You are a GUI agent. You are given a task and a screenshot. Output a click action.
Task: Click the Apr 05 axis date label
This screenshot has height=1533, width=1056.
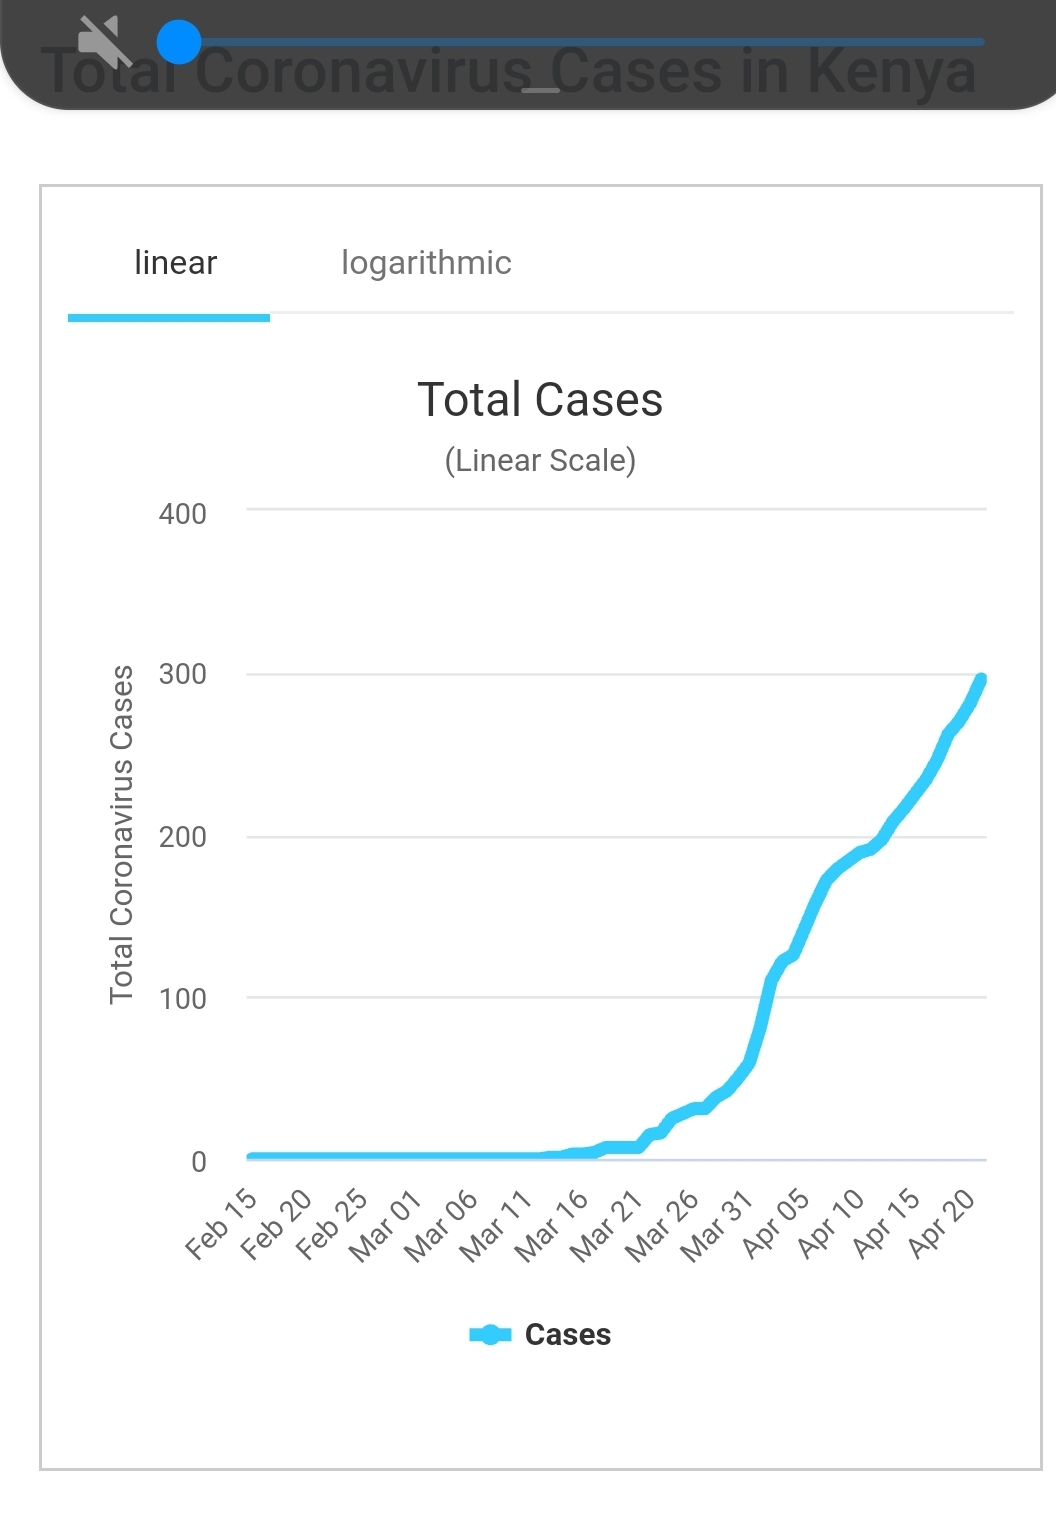[776, 1224]
